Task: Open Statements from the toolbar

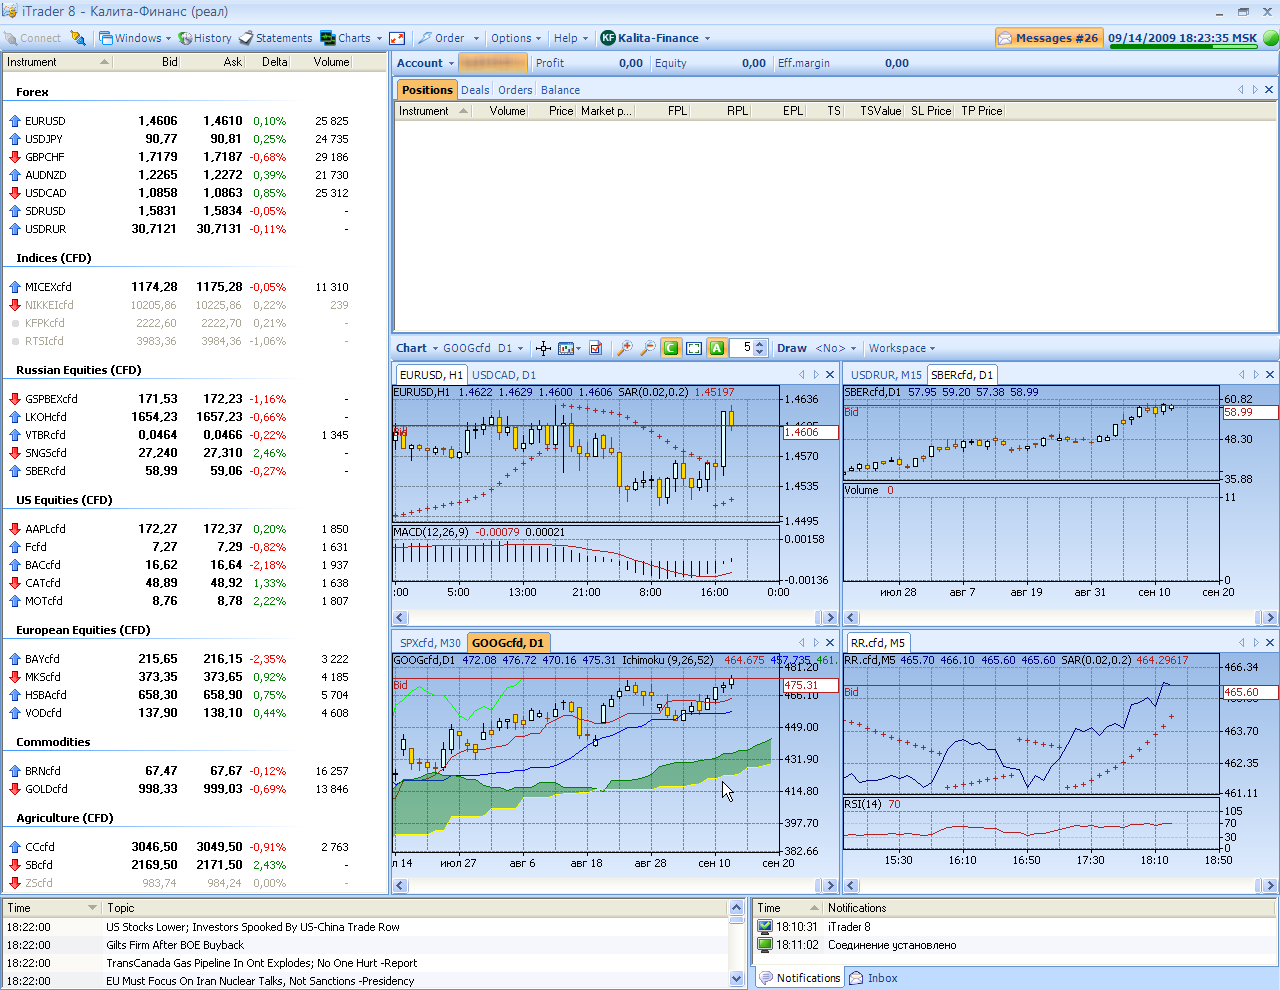Action: [x=276, y=38]
